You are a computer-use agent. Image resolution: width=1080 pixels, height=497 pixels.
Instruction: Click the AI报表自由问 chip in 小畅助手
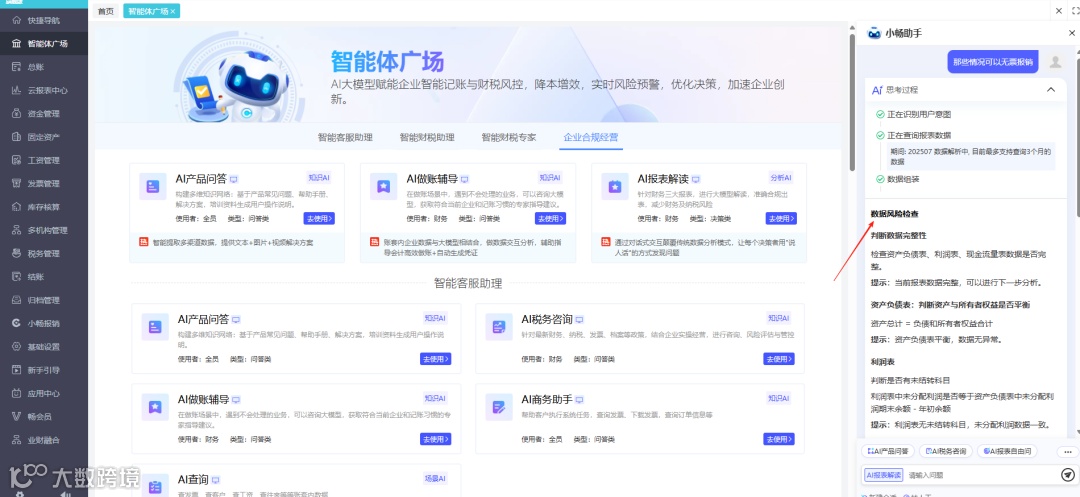(1008, 452)
